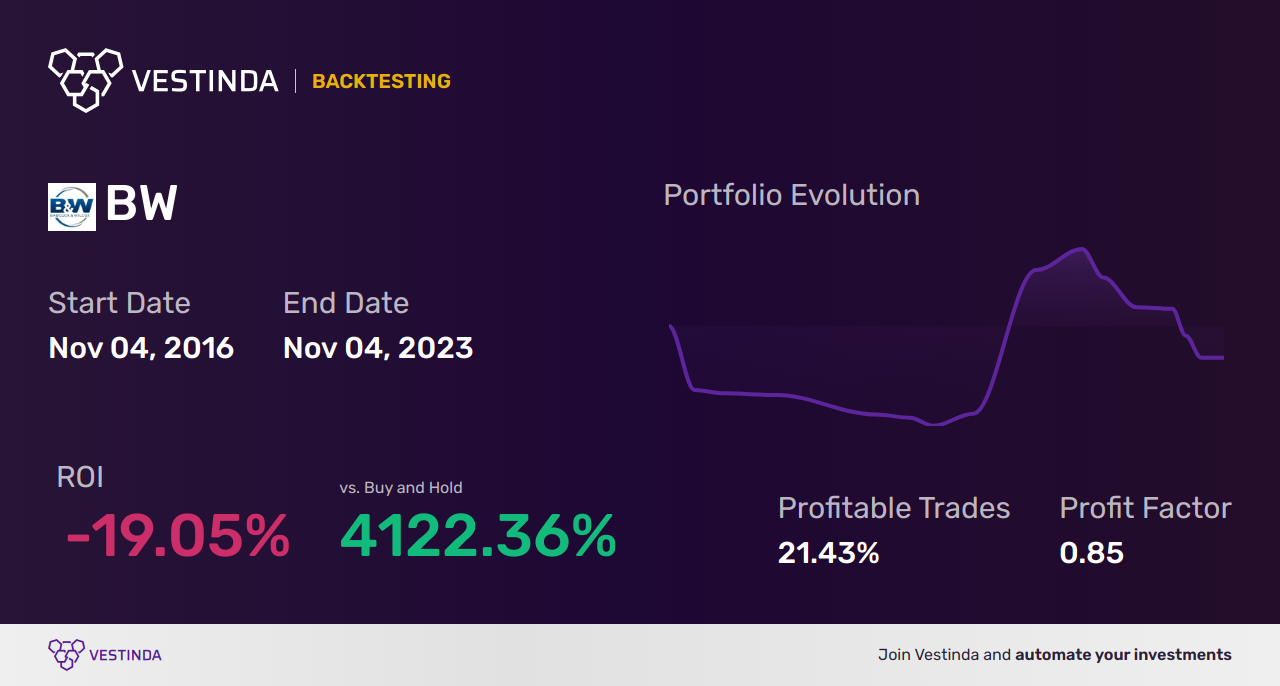Click the Portfolio Evolution heading

792,195
